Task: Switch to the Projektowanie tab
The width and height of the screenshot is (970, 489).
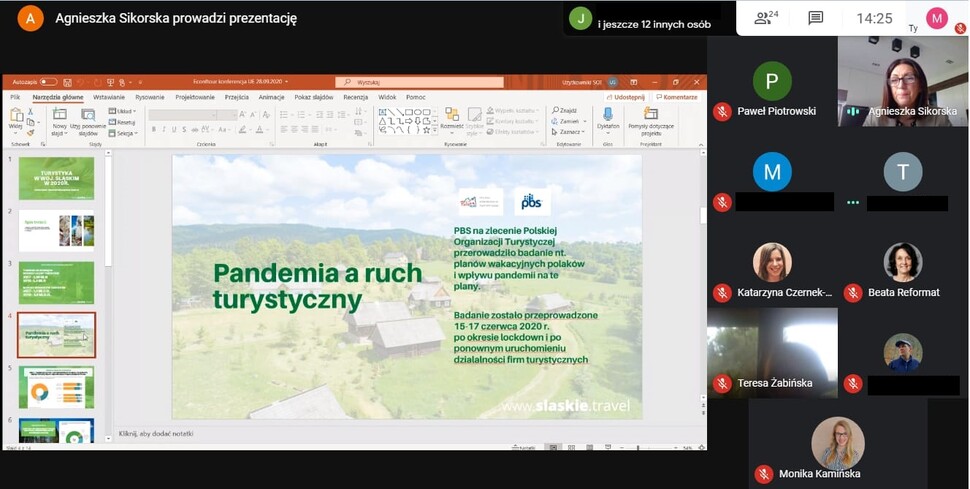Action: [195, 97]
